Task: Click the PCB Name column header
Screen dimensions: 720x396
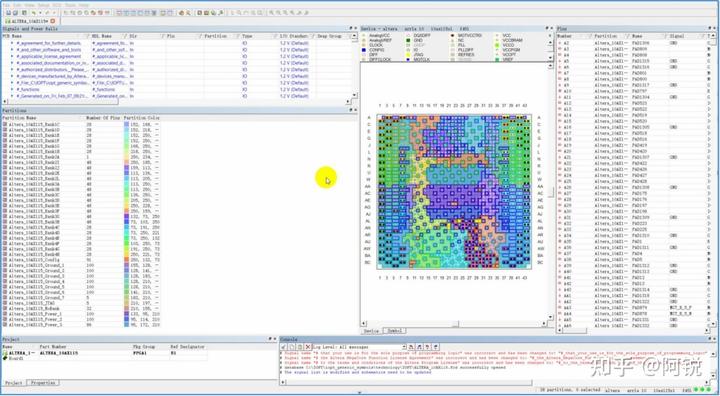Action: click(13, 36)
